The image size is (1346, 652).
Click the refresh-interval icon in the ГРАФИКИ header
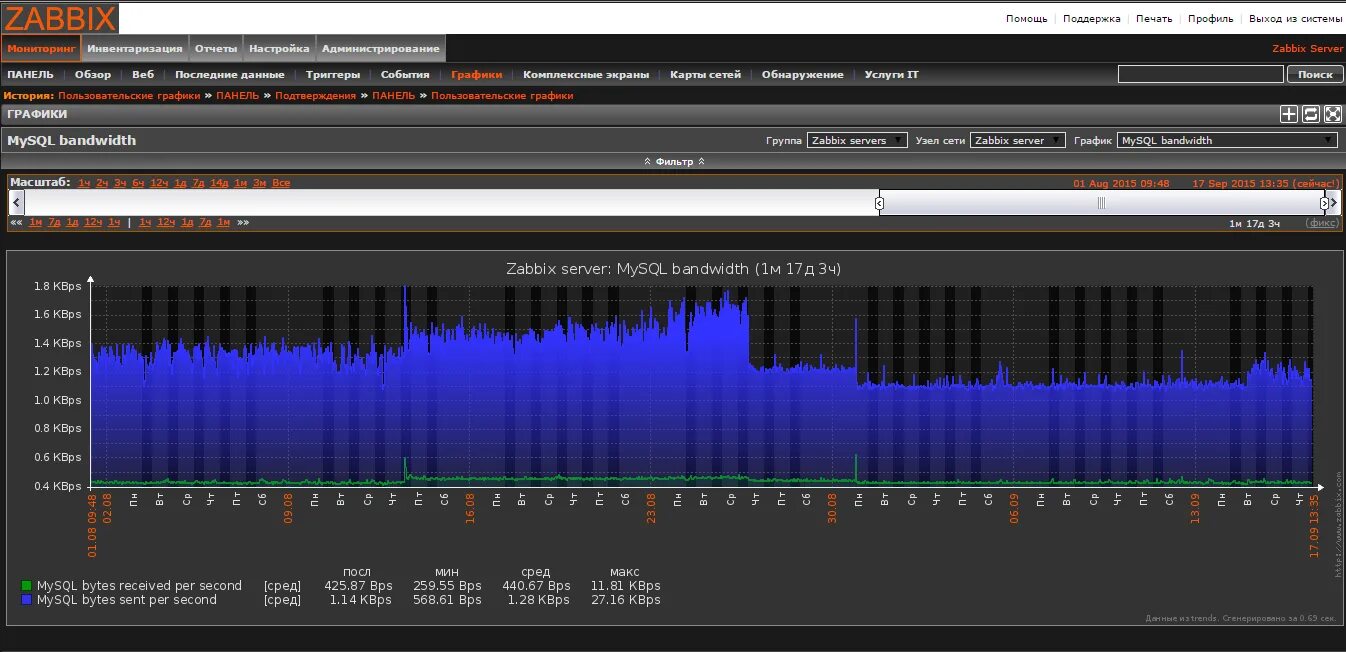[1310, 114]
